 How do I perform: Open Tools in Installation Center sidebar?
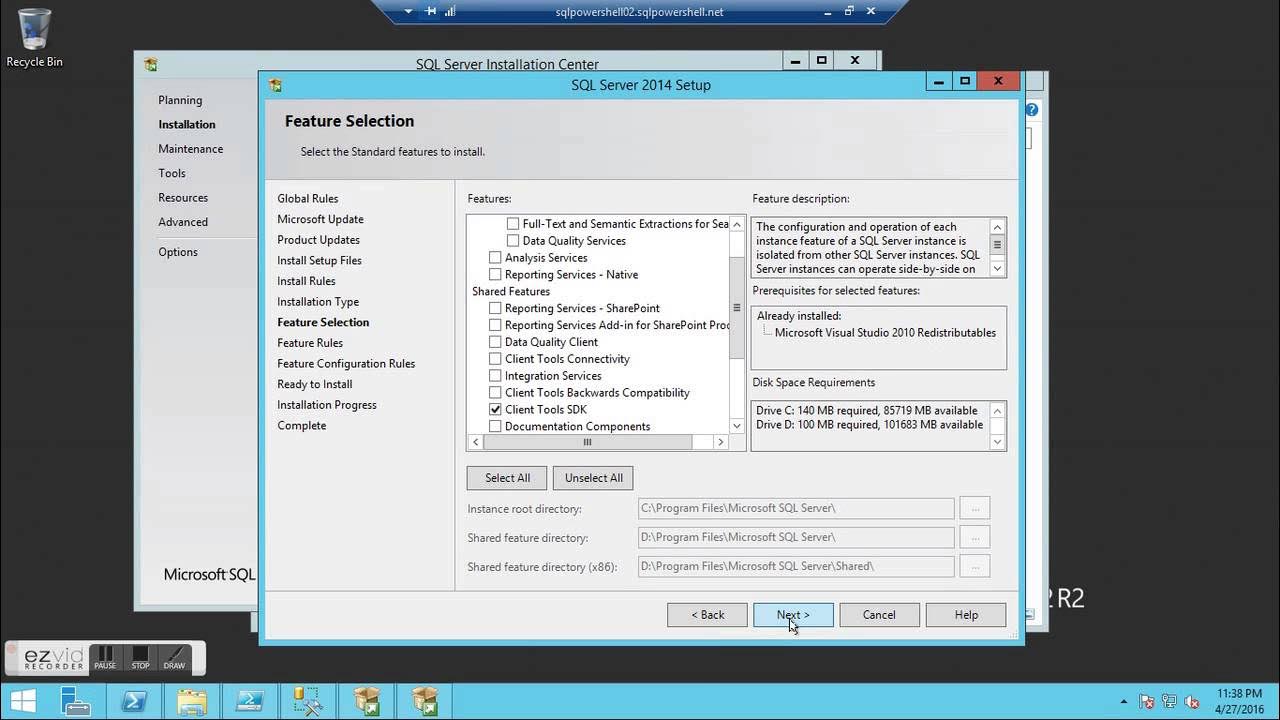(172, 173)
